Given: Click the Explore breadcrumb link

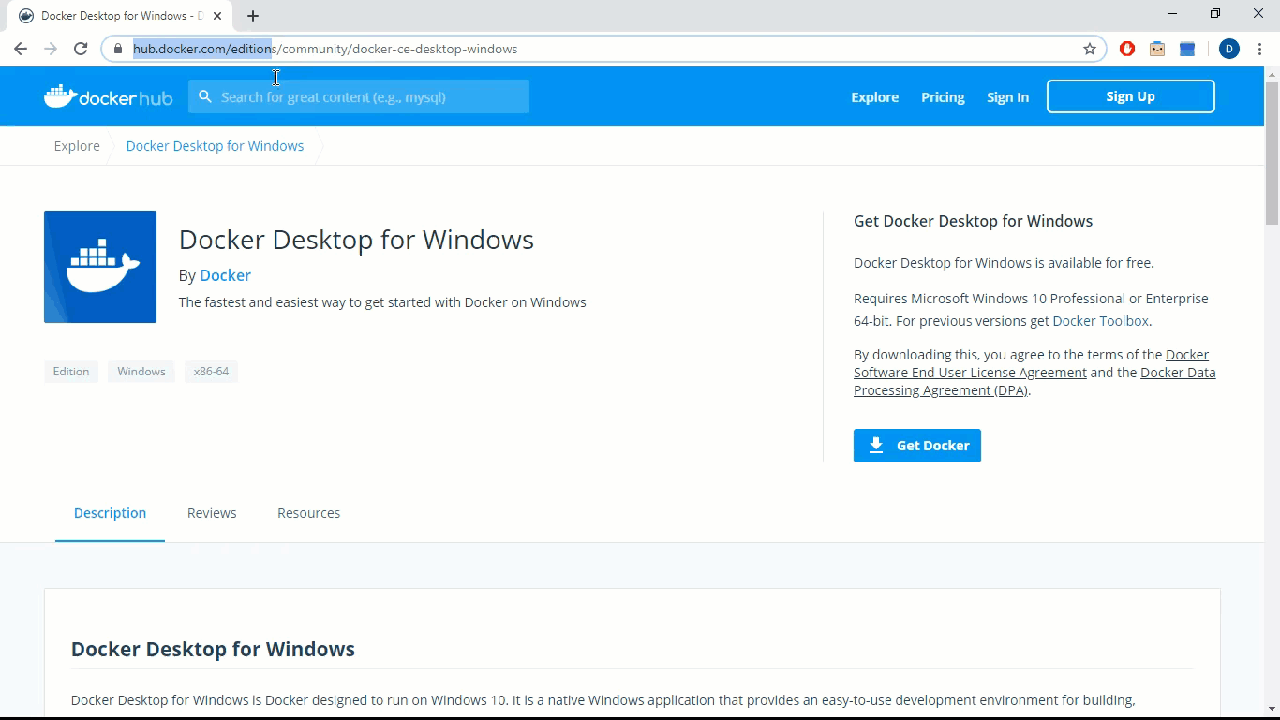Looking at the screenshot, I should click(77, 146).
